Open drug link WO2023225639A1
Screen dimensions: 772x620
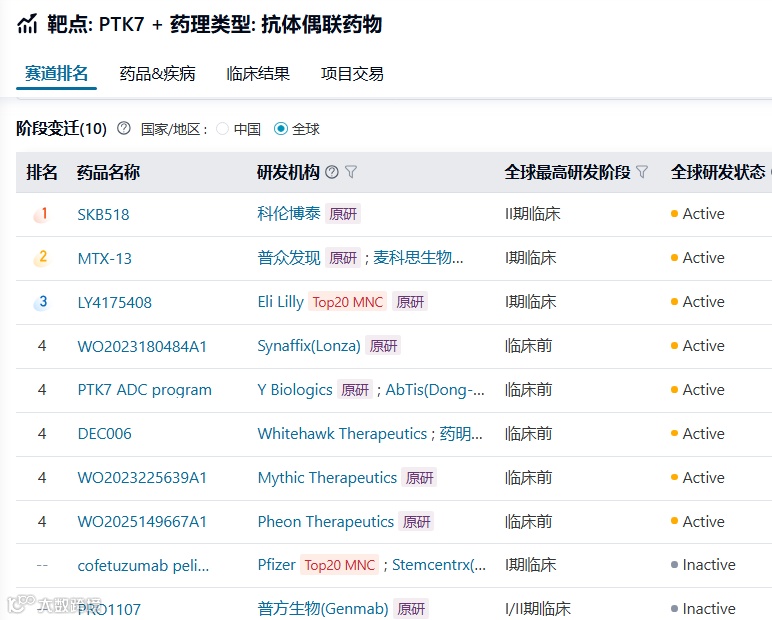point(142,478)
